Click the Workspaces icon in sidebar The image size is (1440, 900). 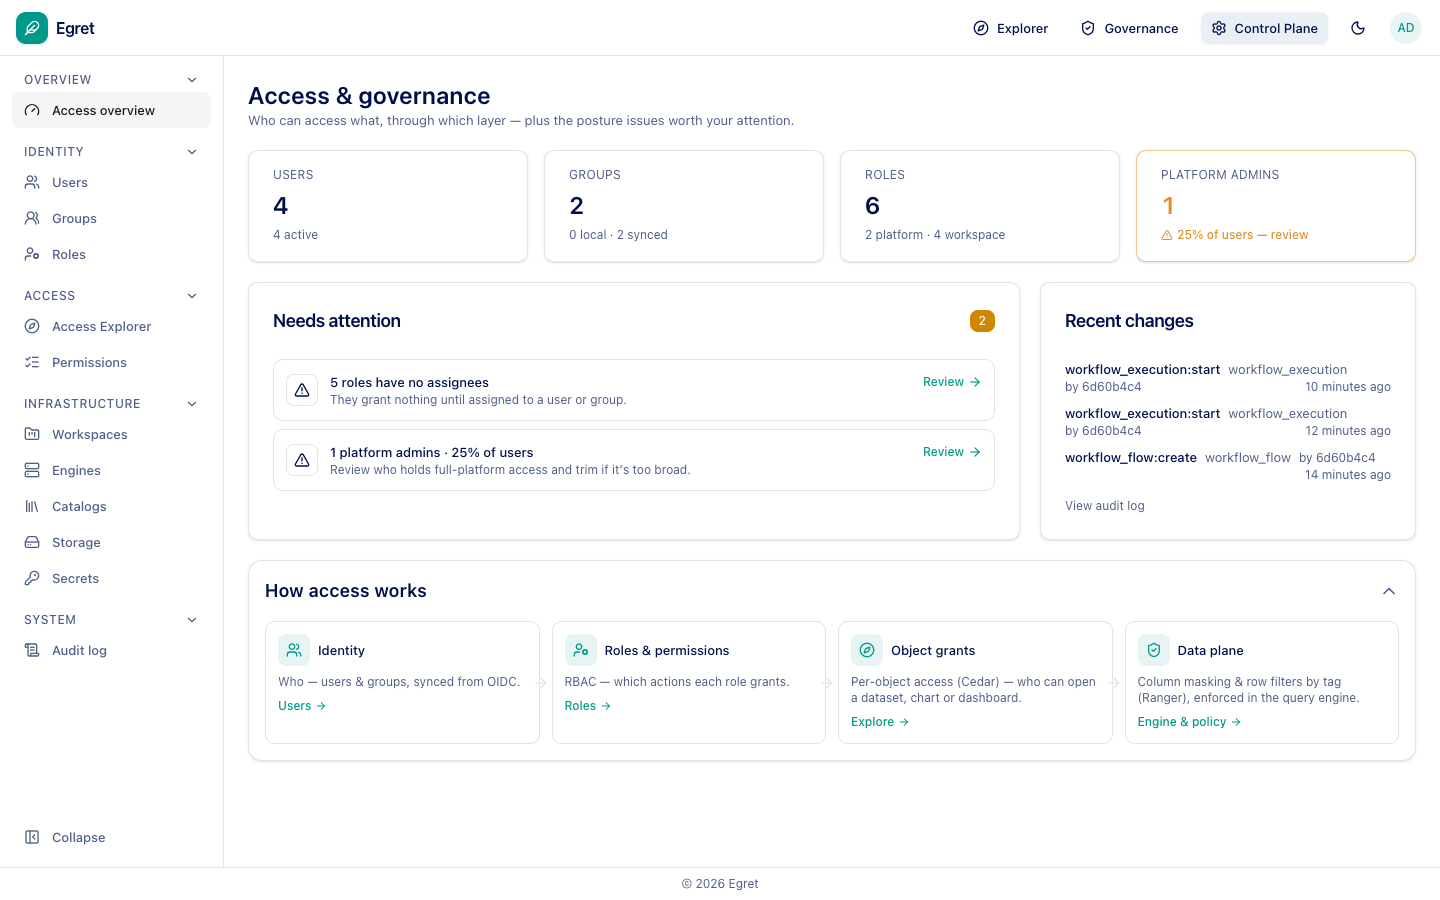[32, 434]
